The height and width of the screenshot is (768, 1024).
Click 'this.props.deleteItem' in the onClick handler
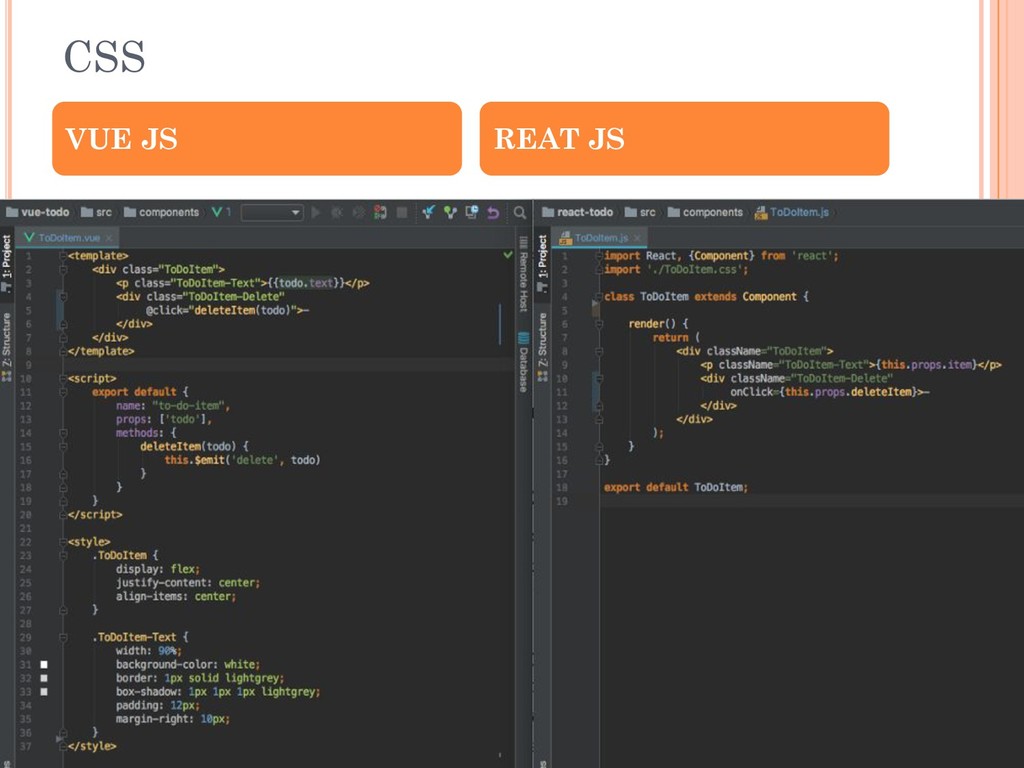(848, 392)
